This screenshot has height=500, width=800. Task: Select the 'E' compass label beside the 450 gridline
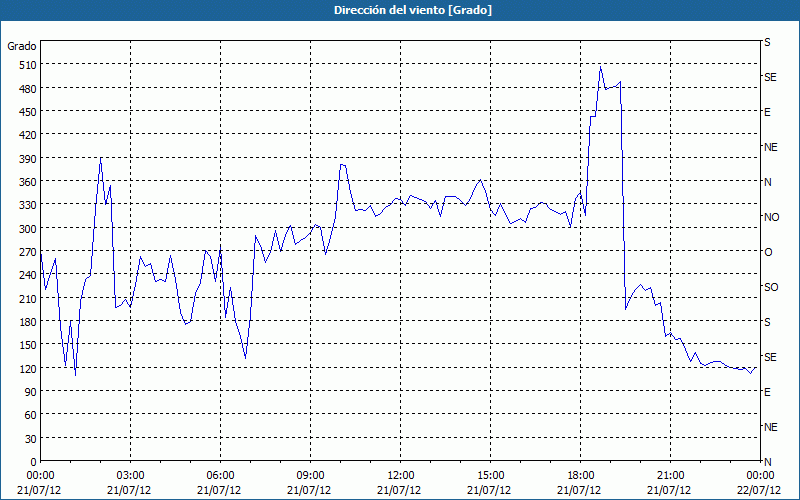pyautogui.click(x=767, y=112)
